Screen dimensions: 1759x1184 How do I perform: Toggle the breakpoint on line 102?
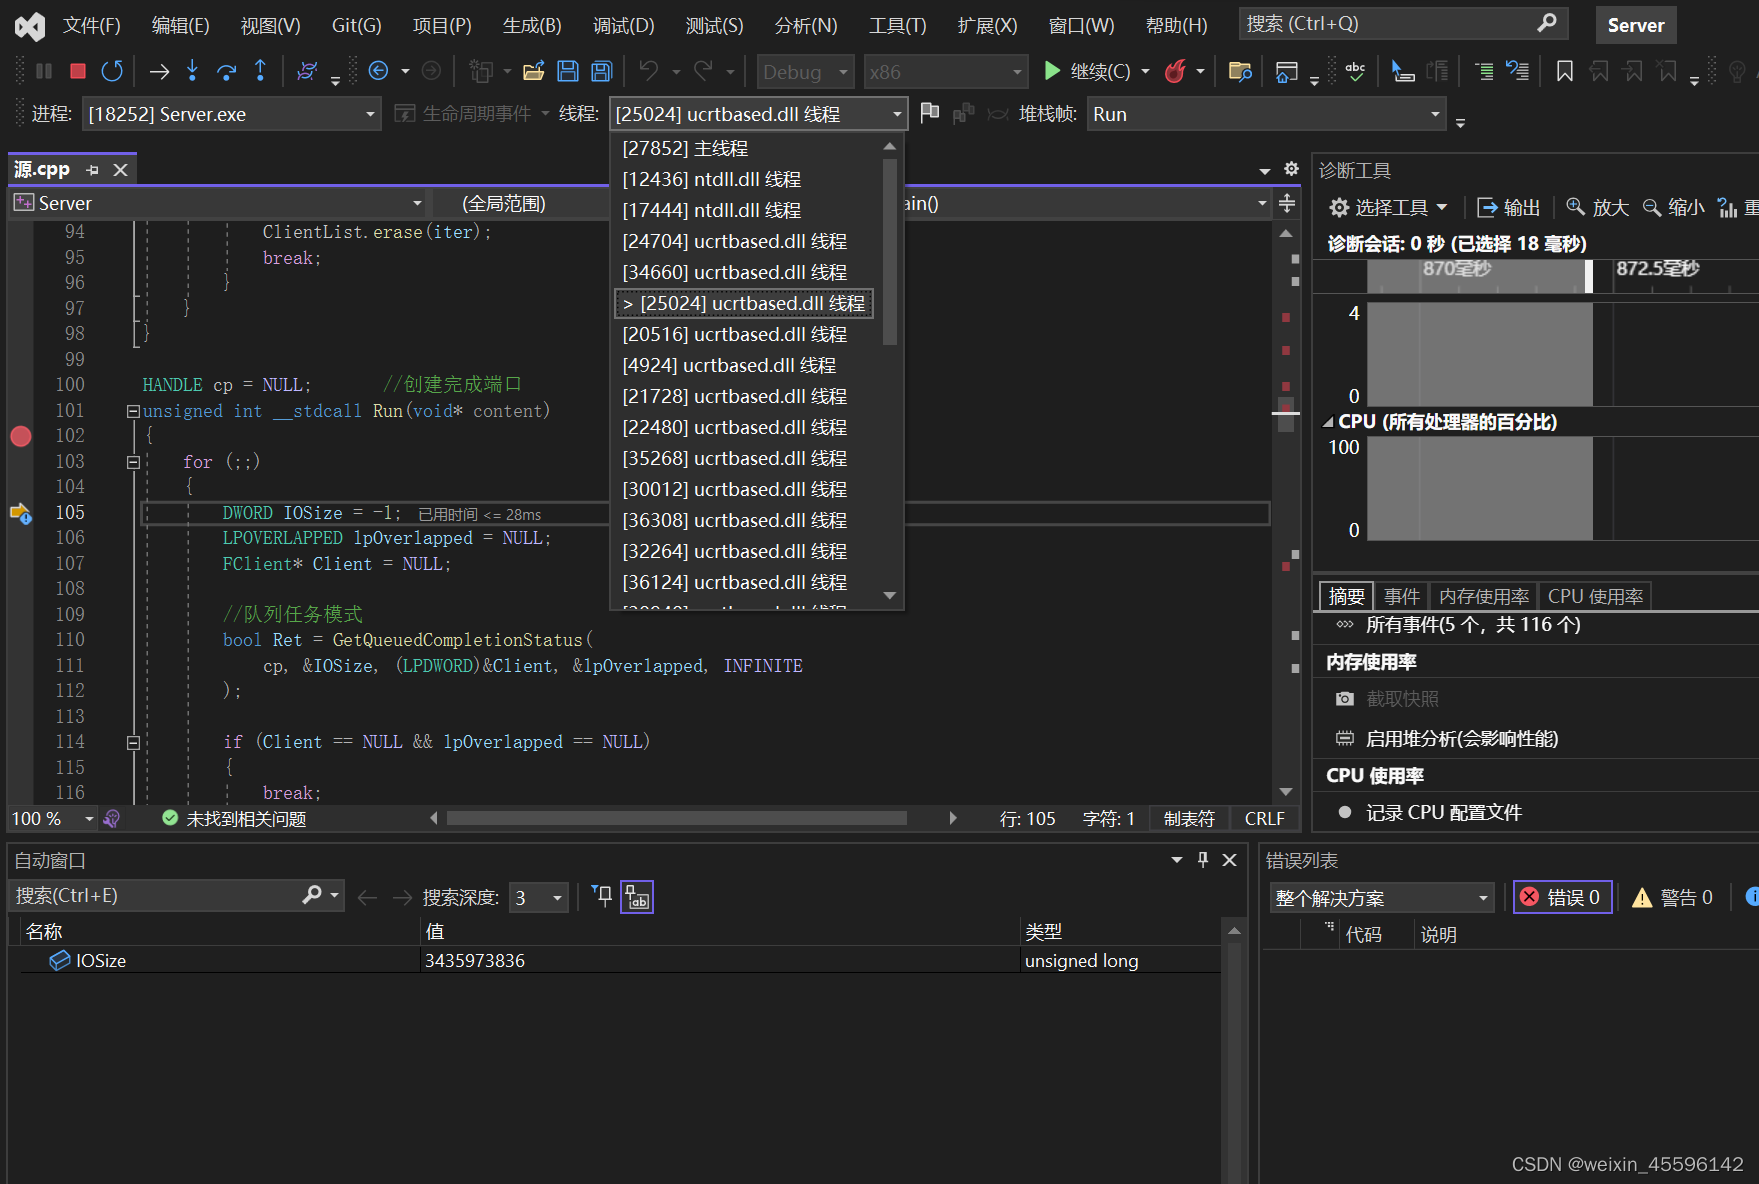[x=21, y=436]
